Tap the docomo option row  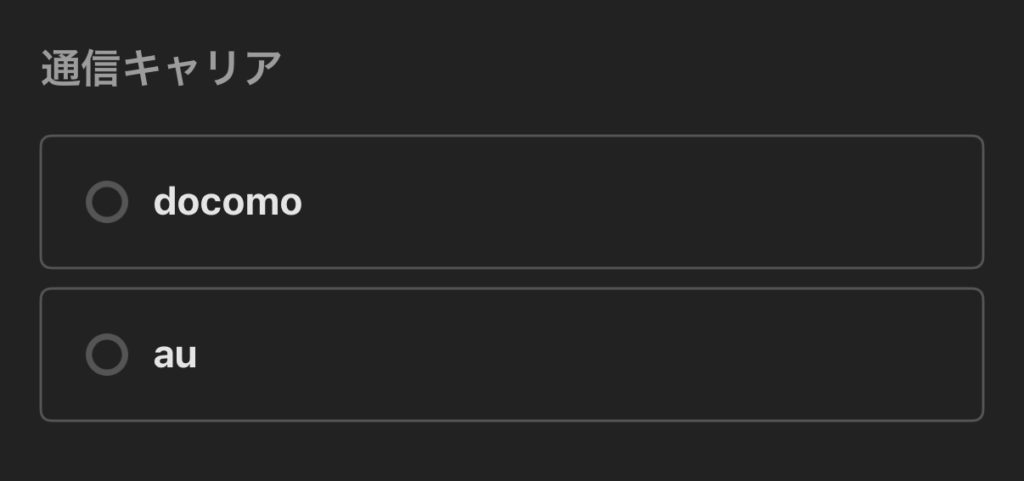click(x=511, y=202)
